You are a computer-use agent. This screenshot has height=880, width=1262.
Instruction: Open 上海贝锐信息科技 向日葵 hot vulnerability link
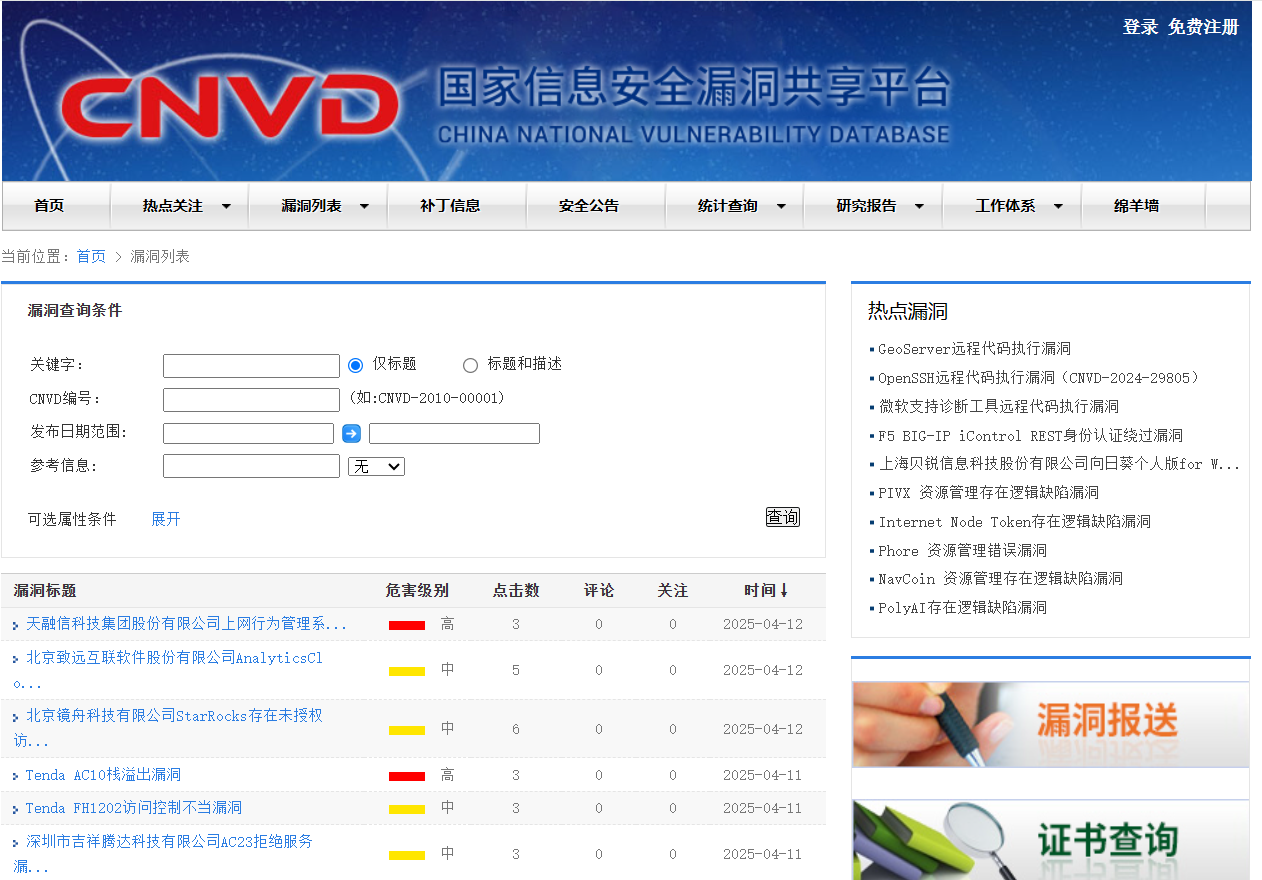1059,464
